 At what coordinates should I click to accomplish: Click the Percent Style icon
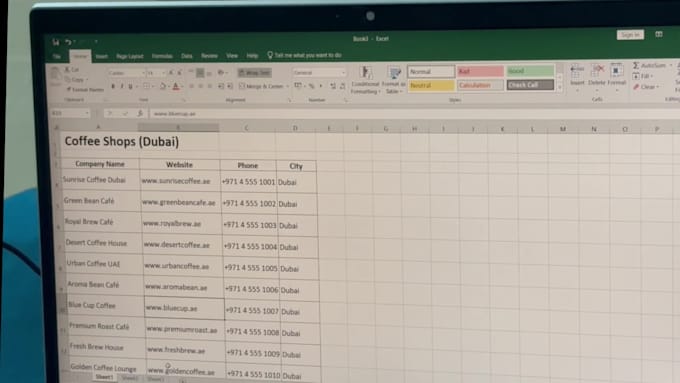point(311,86)
